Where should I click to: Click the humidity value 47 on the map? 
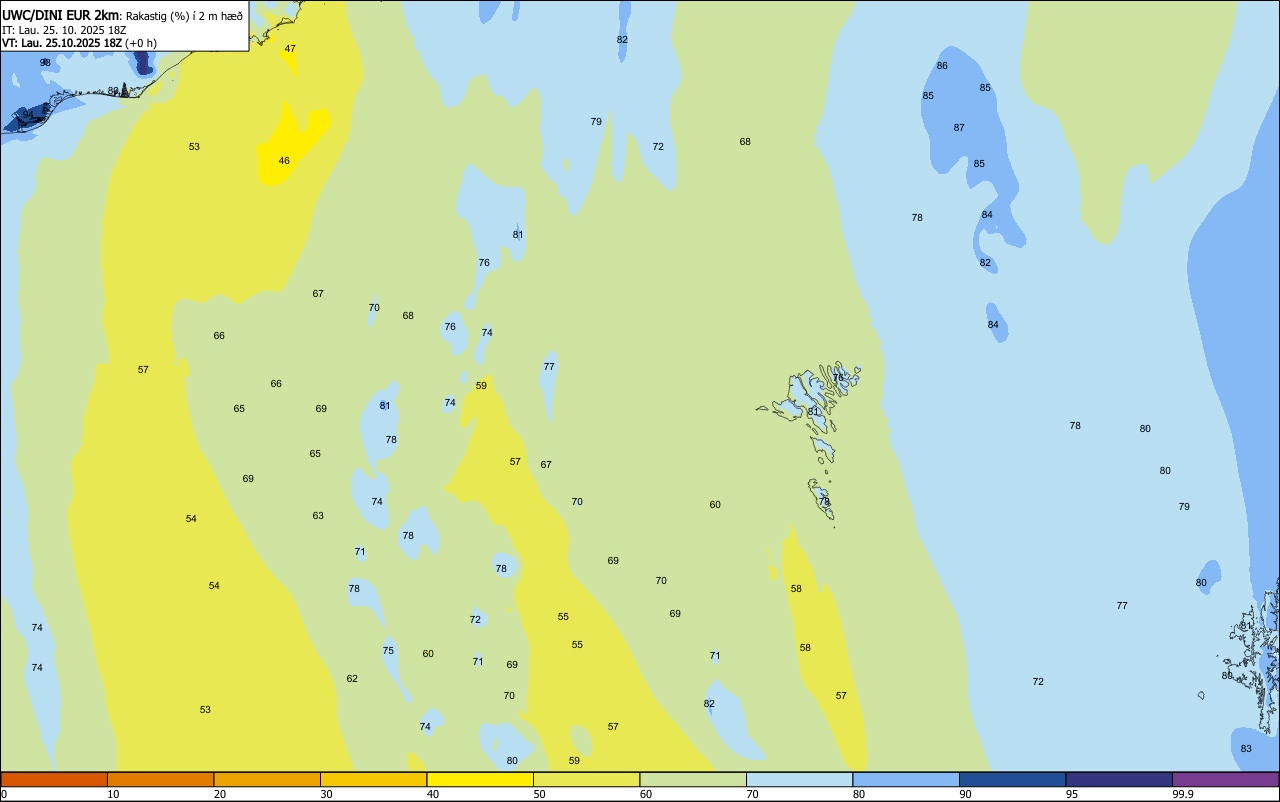(290, 49)
